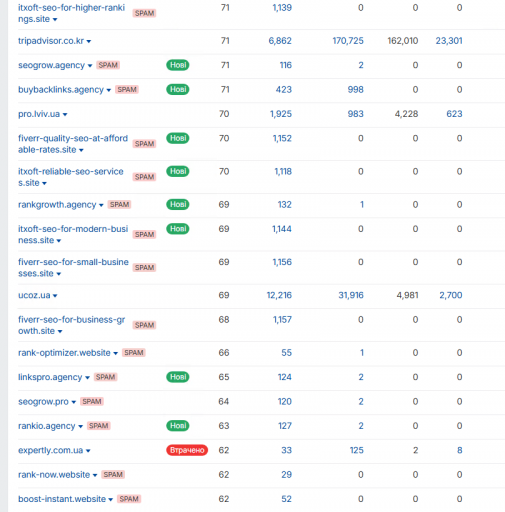Open itxoft-reliable-seo-services.site link

(x=71, y=177)
